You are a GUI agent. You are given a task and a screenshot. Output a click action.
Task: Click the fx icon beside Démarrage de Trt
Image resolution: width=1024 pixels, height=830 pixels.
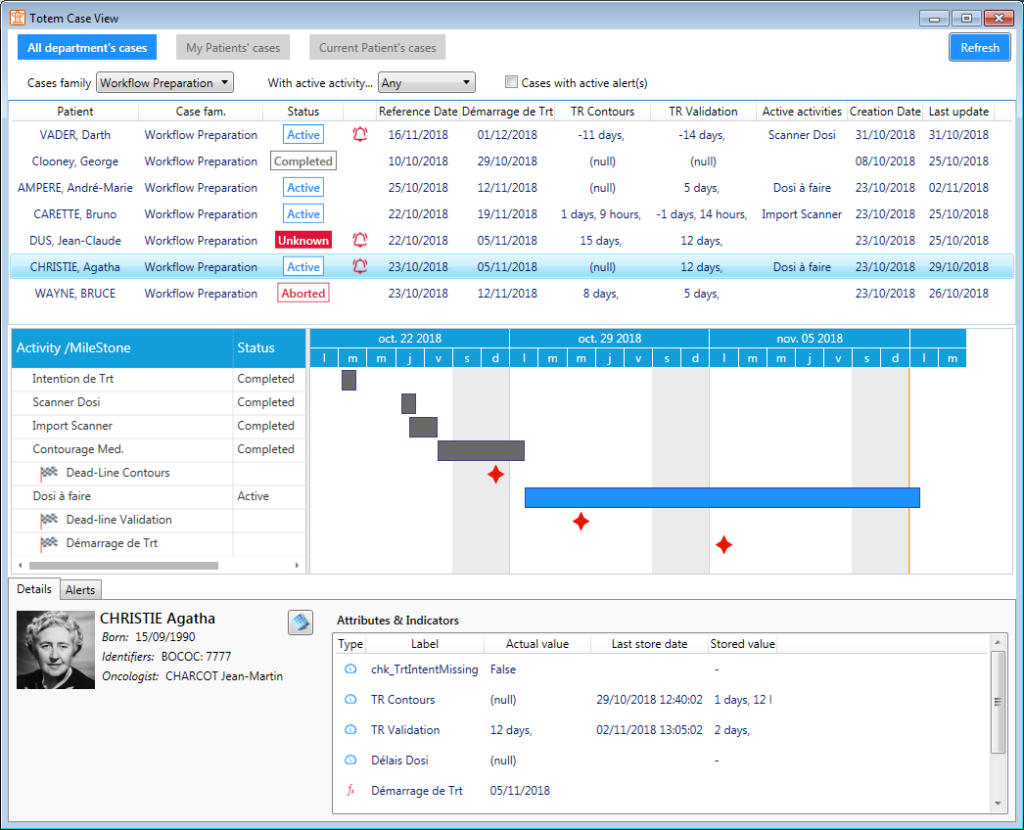pos(351,791)
